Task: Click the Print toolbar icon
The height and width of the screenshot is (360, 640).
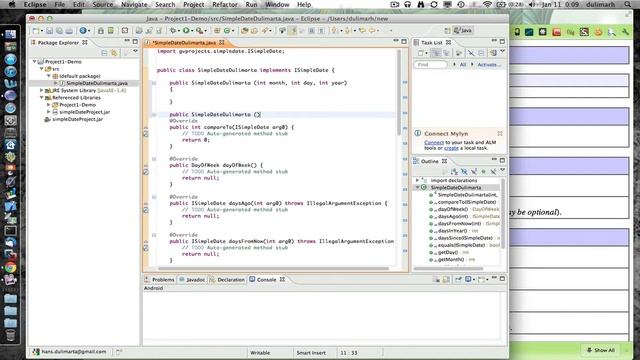Action: [69, 31]
